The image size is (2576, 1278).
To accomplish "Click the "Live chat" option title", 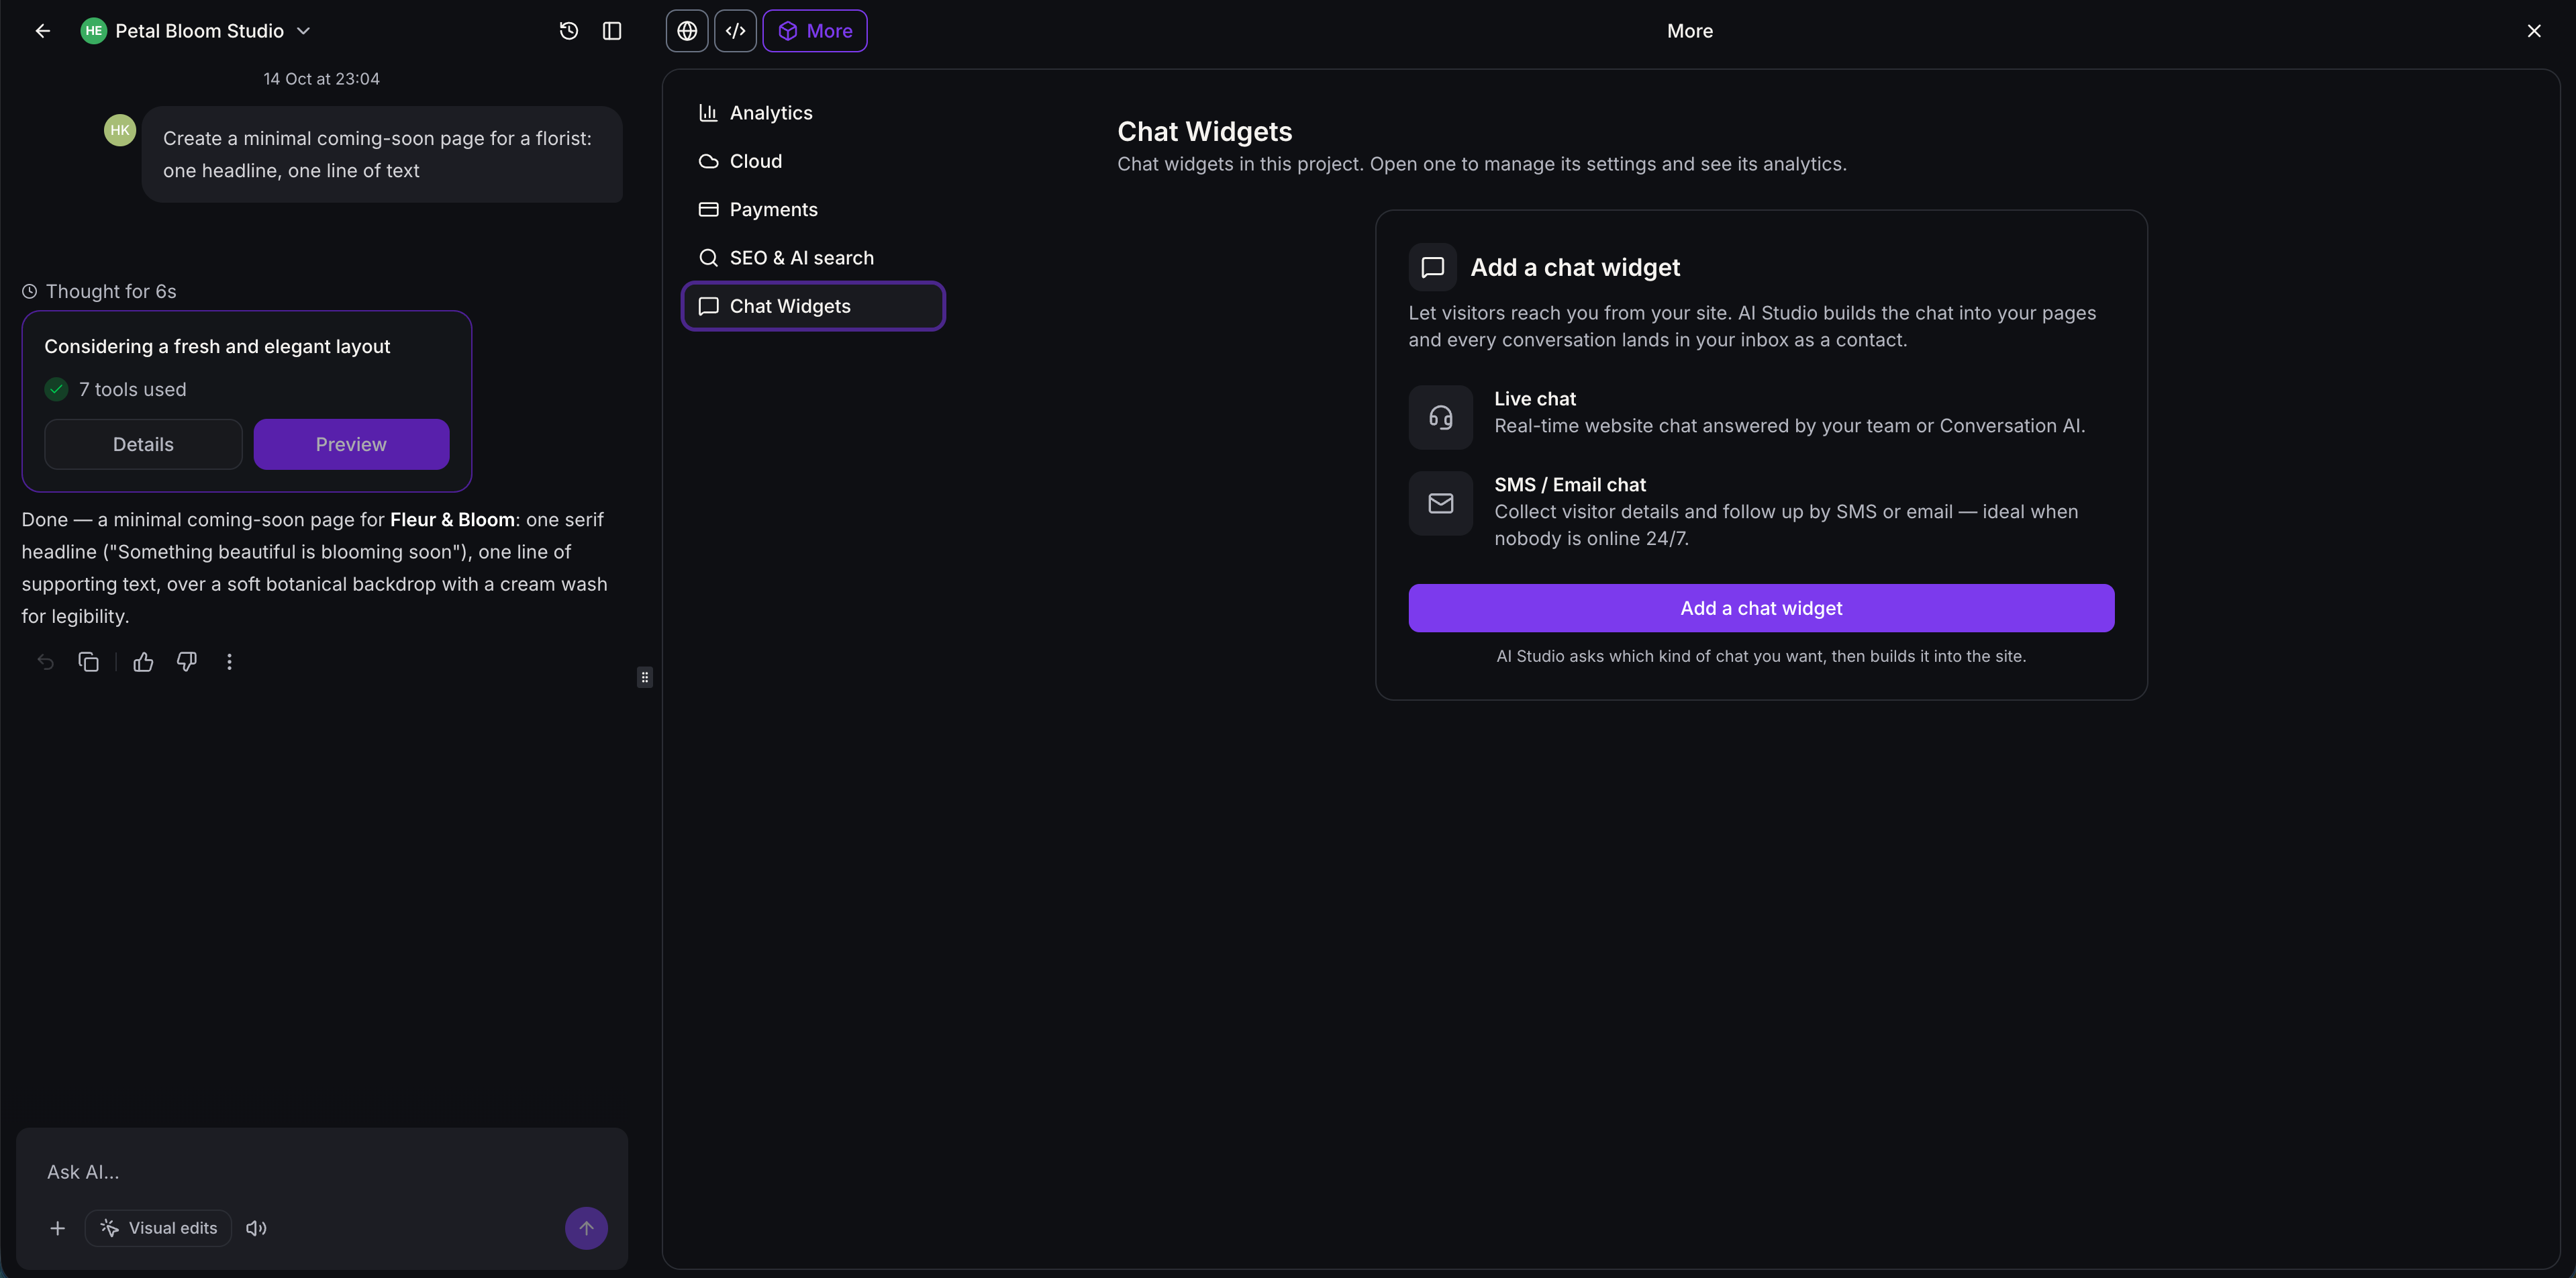I will click(x=1535, y=399).
